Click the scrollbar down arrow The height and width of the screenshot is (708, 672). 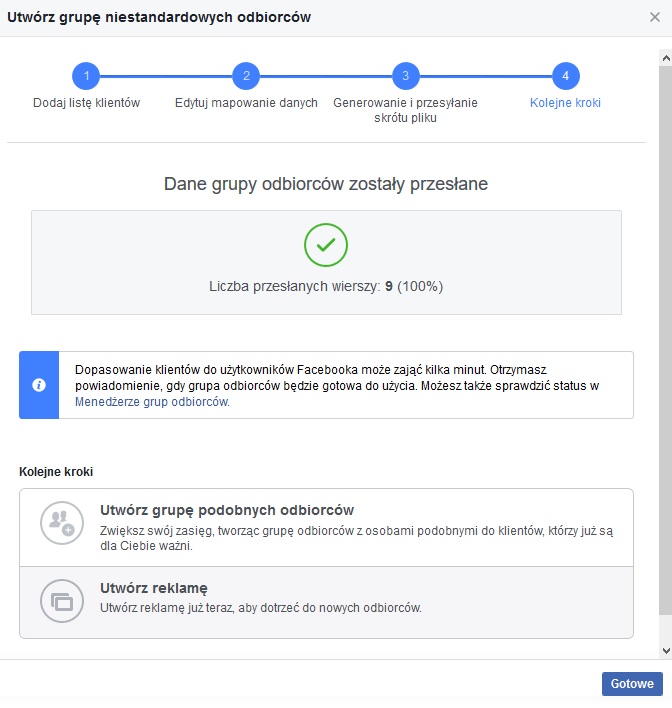665,651
